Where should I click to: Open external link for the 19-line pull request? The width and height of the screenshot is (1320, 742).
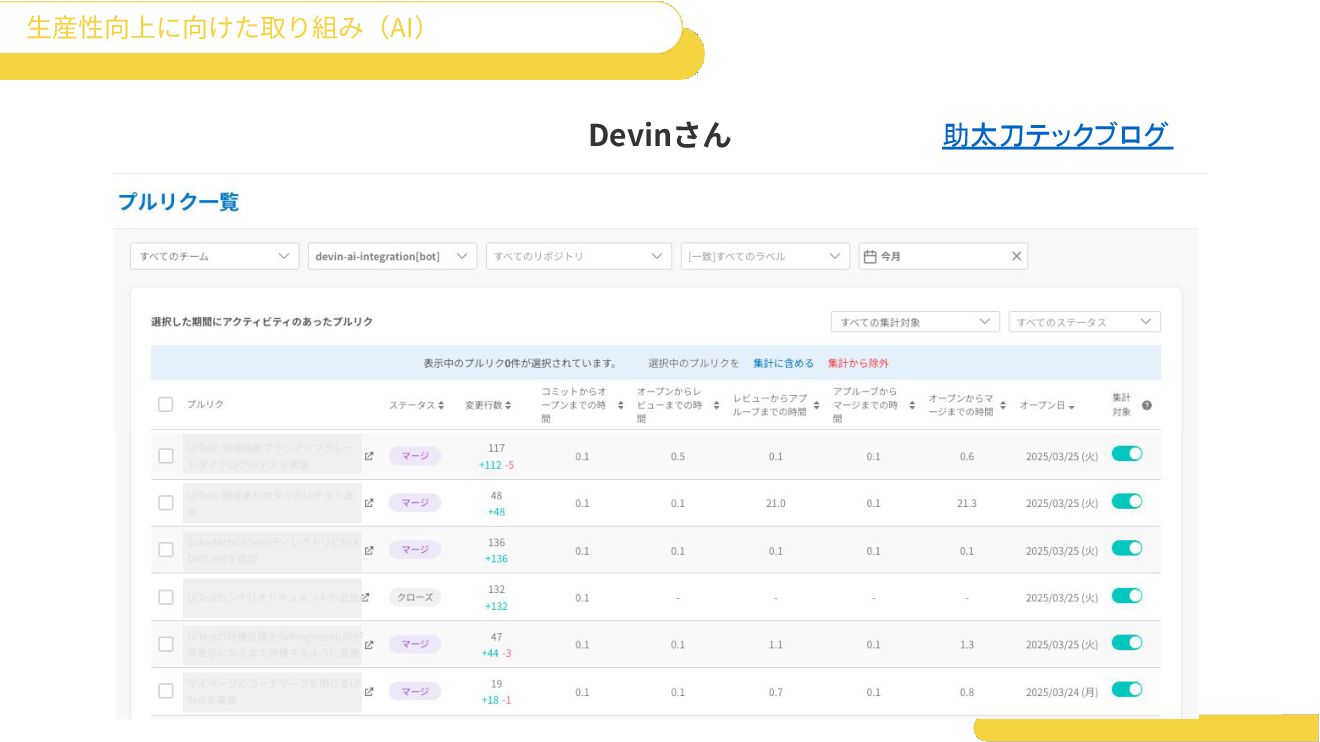(369, 691)
